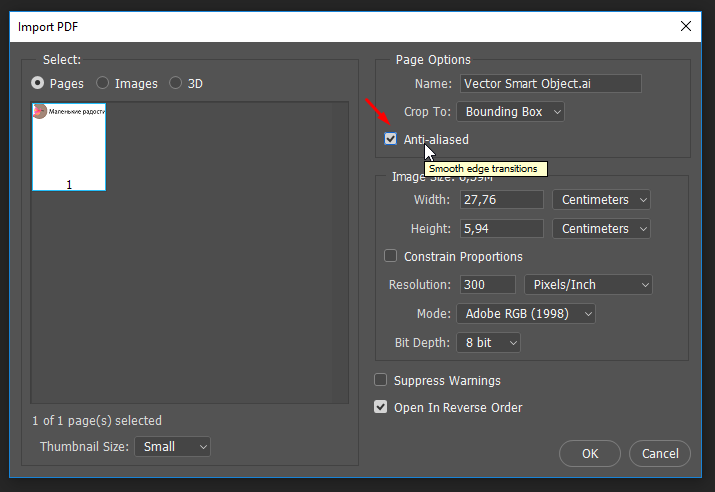
Task: Open the Crop To dropdown
Action: 512,112
